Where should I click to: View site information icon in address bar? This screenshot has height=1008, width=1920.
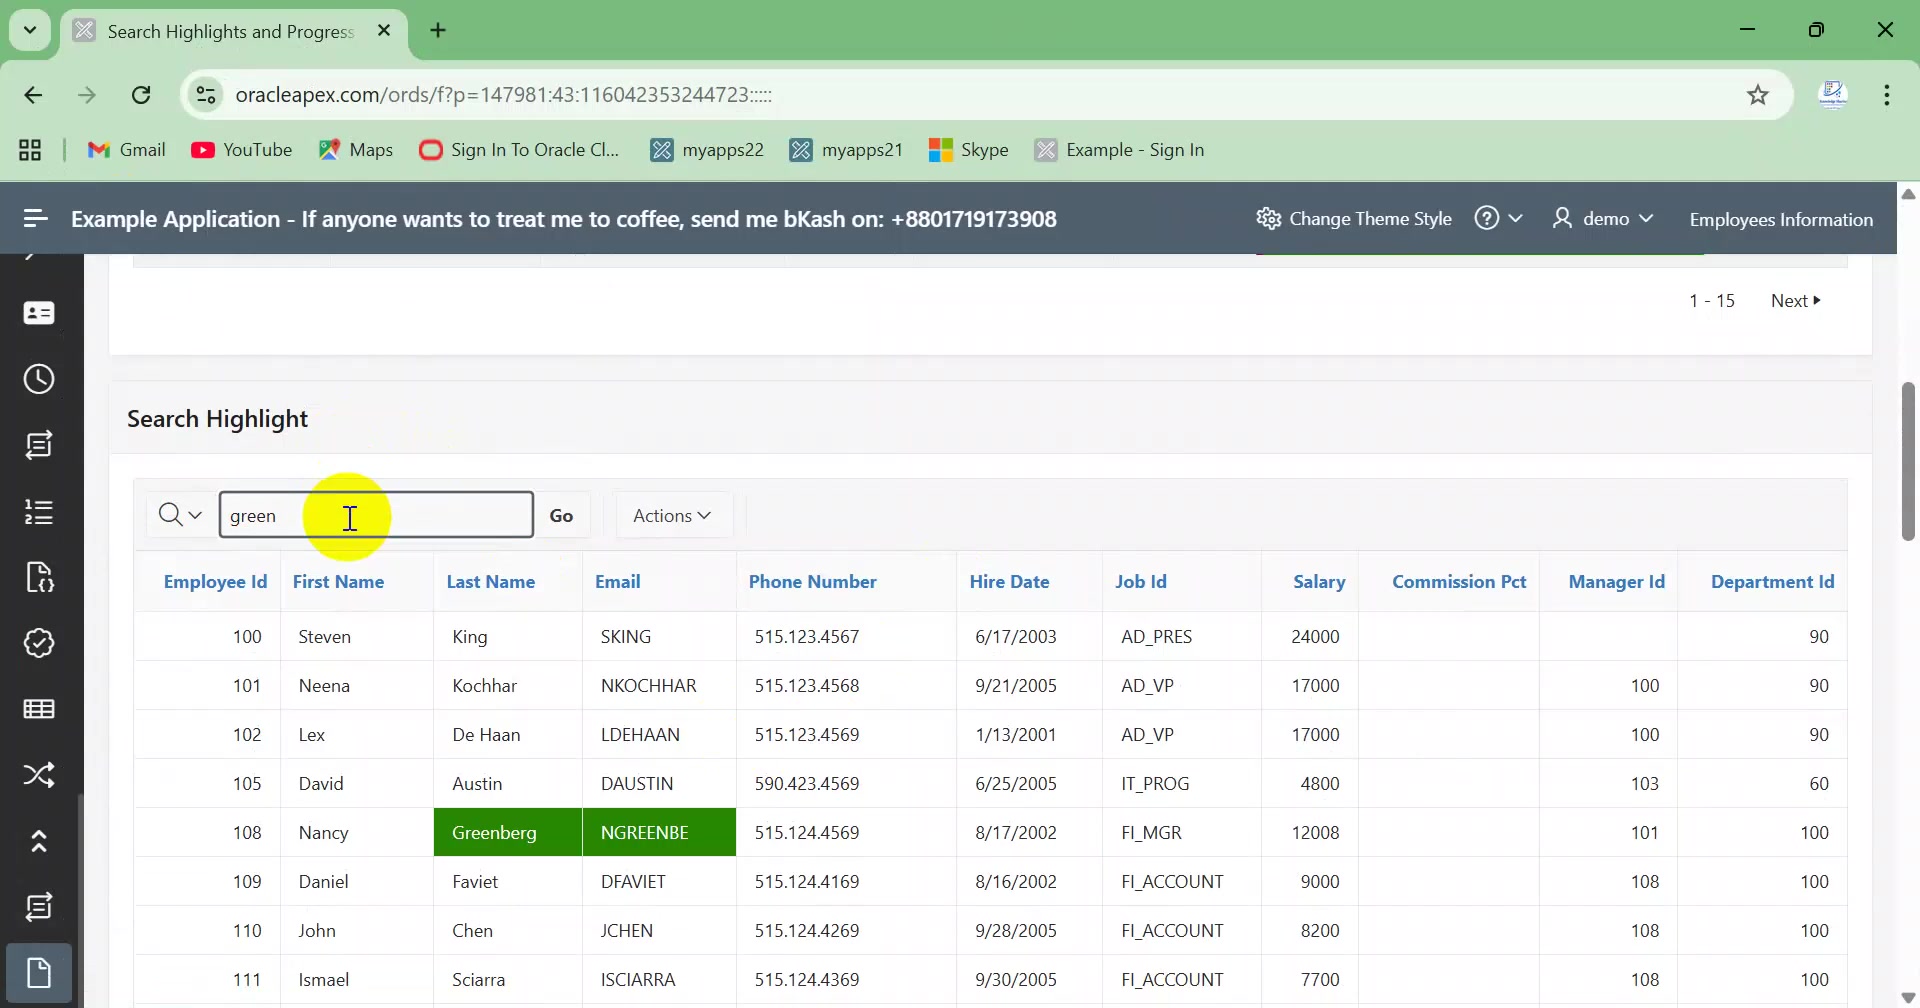[205, 95]
